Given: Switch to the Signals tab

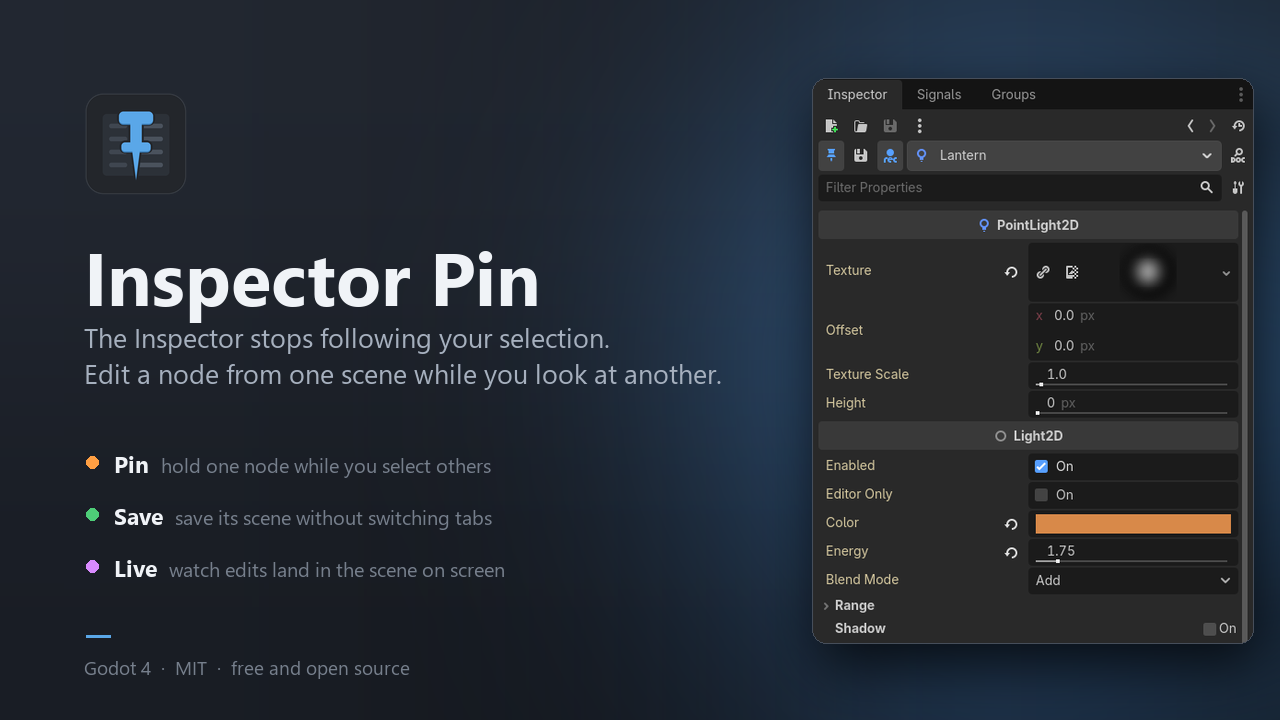Looking at the screenshot, I should point(939,95).
